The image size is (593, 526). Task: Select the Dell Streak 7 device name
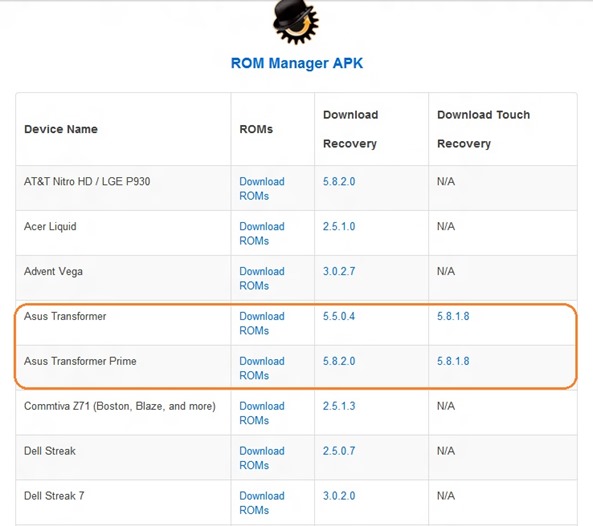(x=54, y=496)
